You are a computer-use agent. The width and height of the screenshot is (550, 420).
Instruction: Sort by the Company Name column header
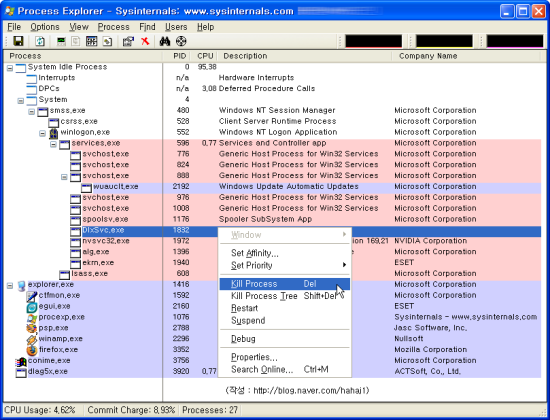pyautogui.click(x=466, y=56)
